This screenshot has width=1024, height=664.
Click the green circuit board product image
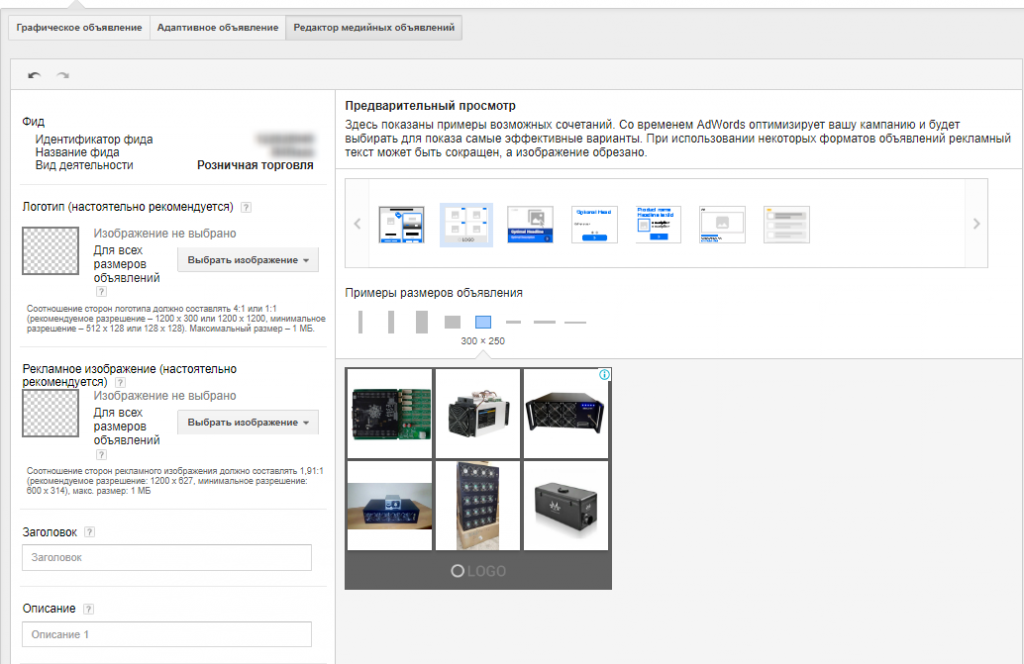pyautogui.click(x=389, y=412)
